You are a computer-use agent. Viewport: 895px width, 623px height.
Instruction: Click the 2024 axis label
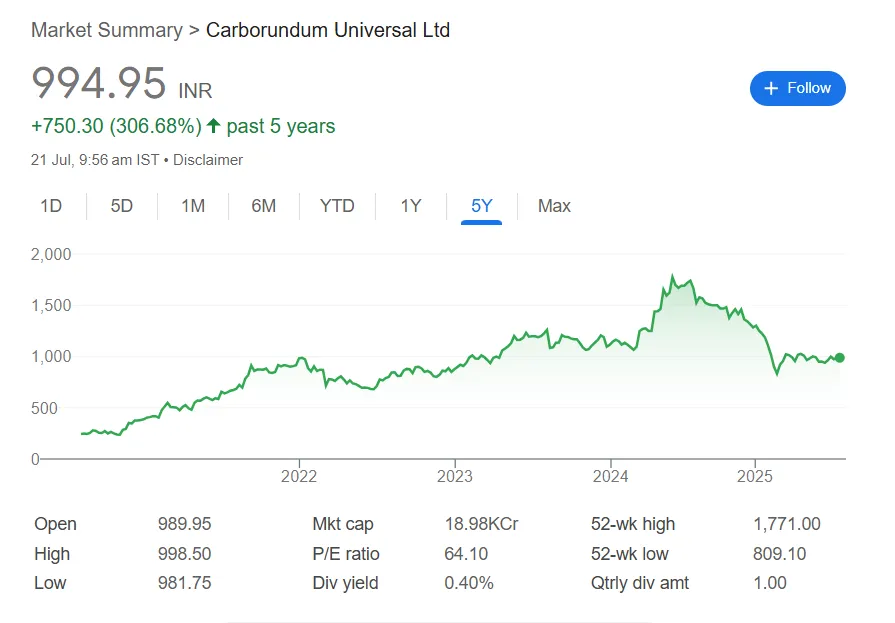tap(610, 476)
